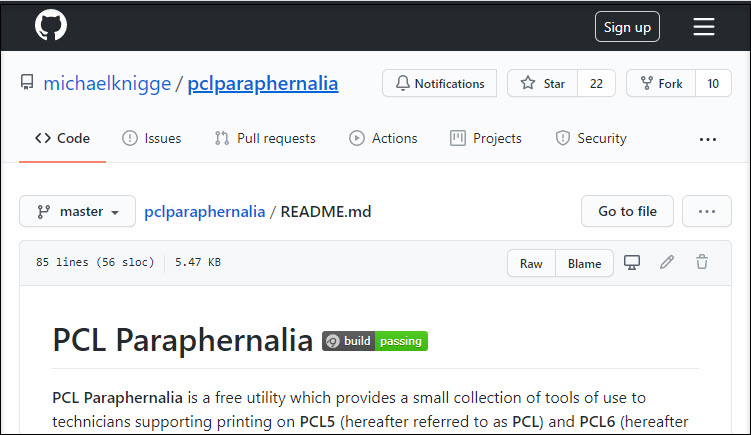This screenshot has width=751, height=435.
Task: Open the Projects tab
Action: tap(486, 138)
